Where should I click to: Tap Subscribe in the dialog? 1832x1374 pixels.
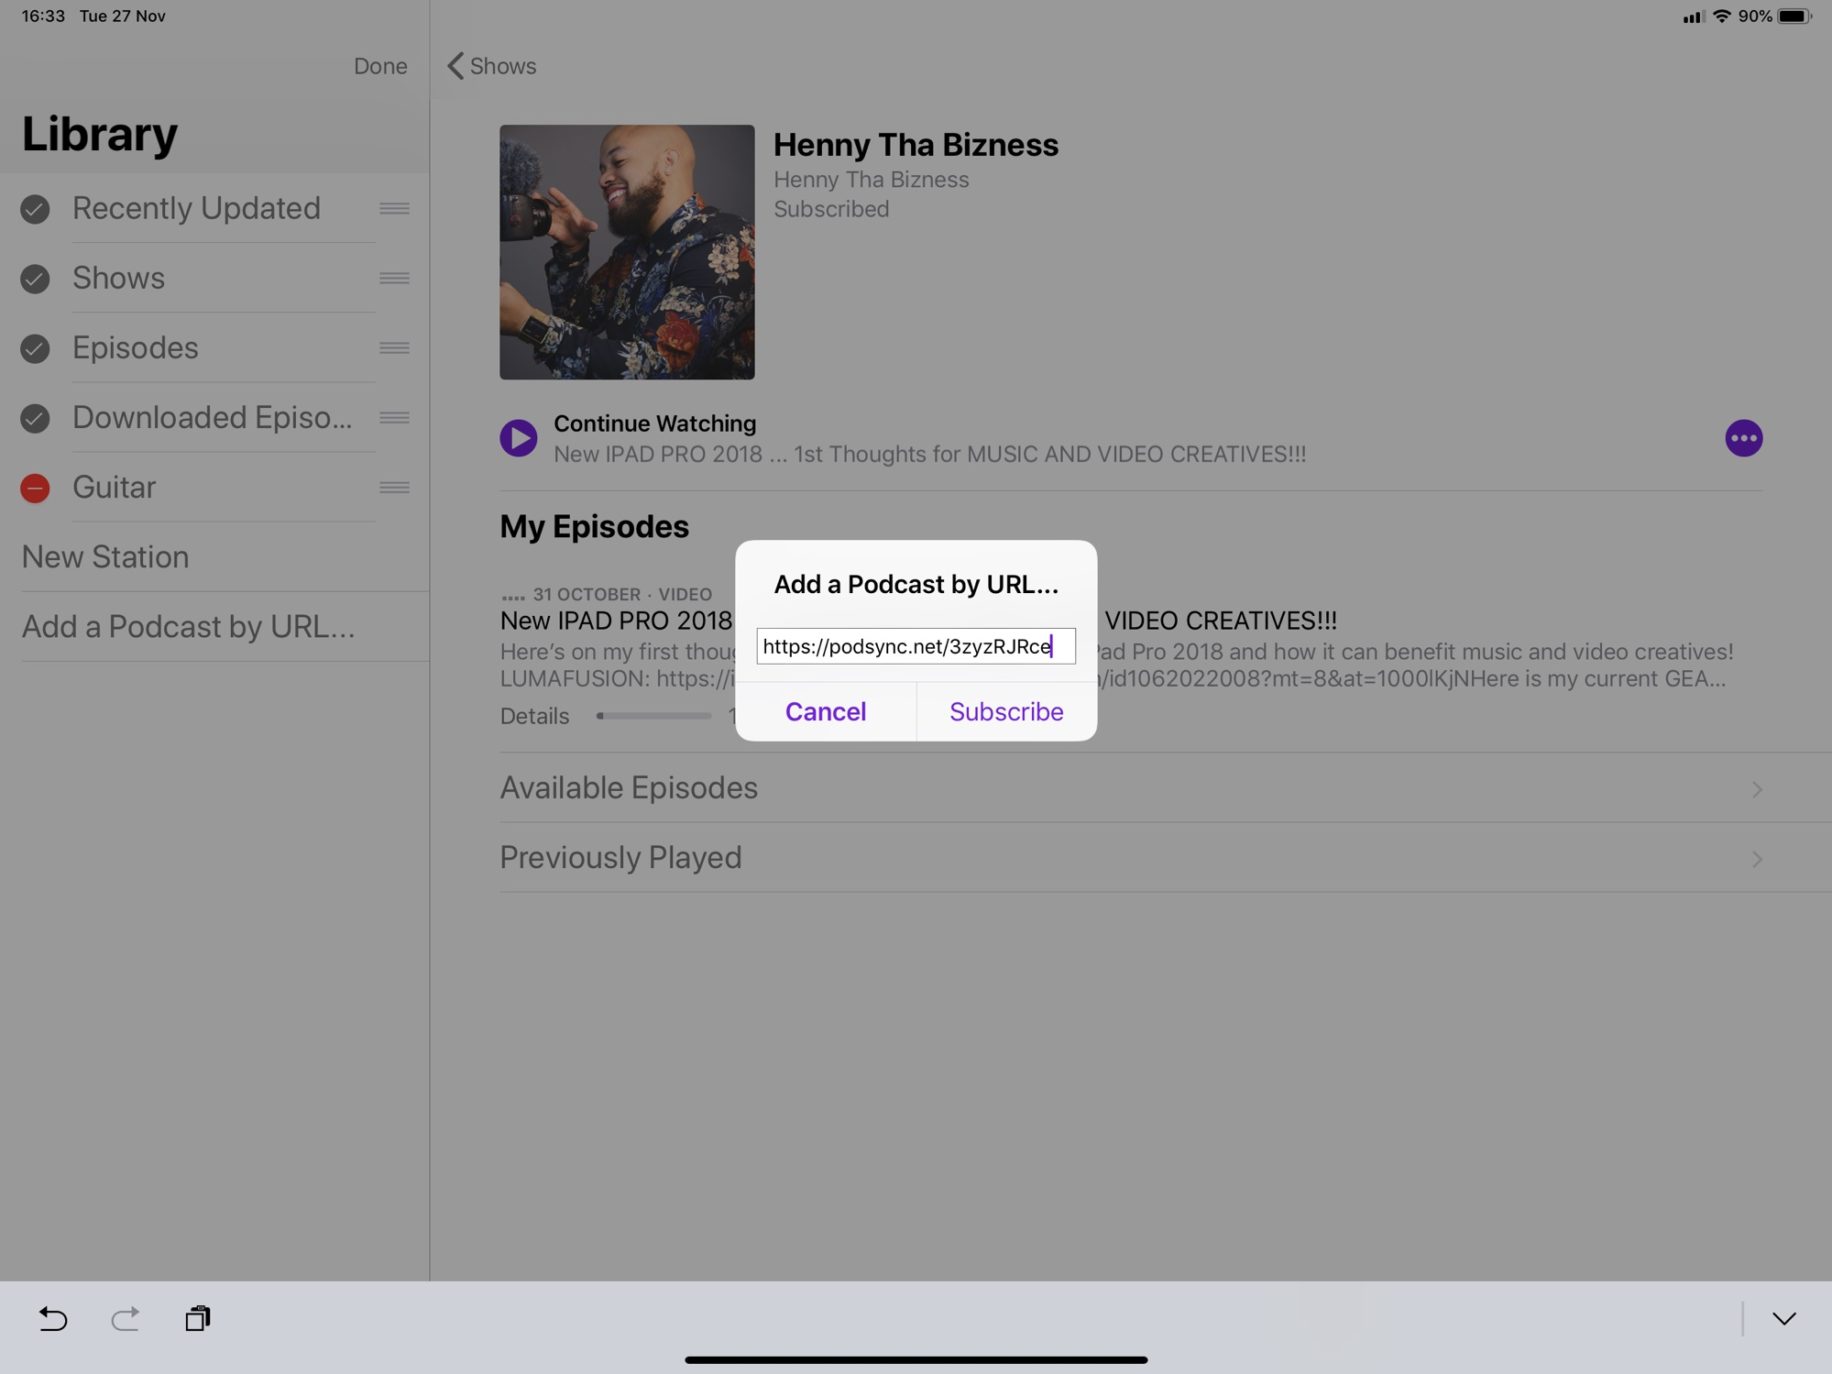coord(1005,712)
